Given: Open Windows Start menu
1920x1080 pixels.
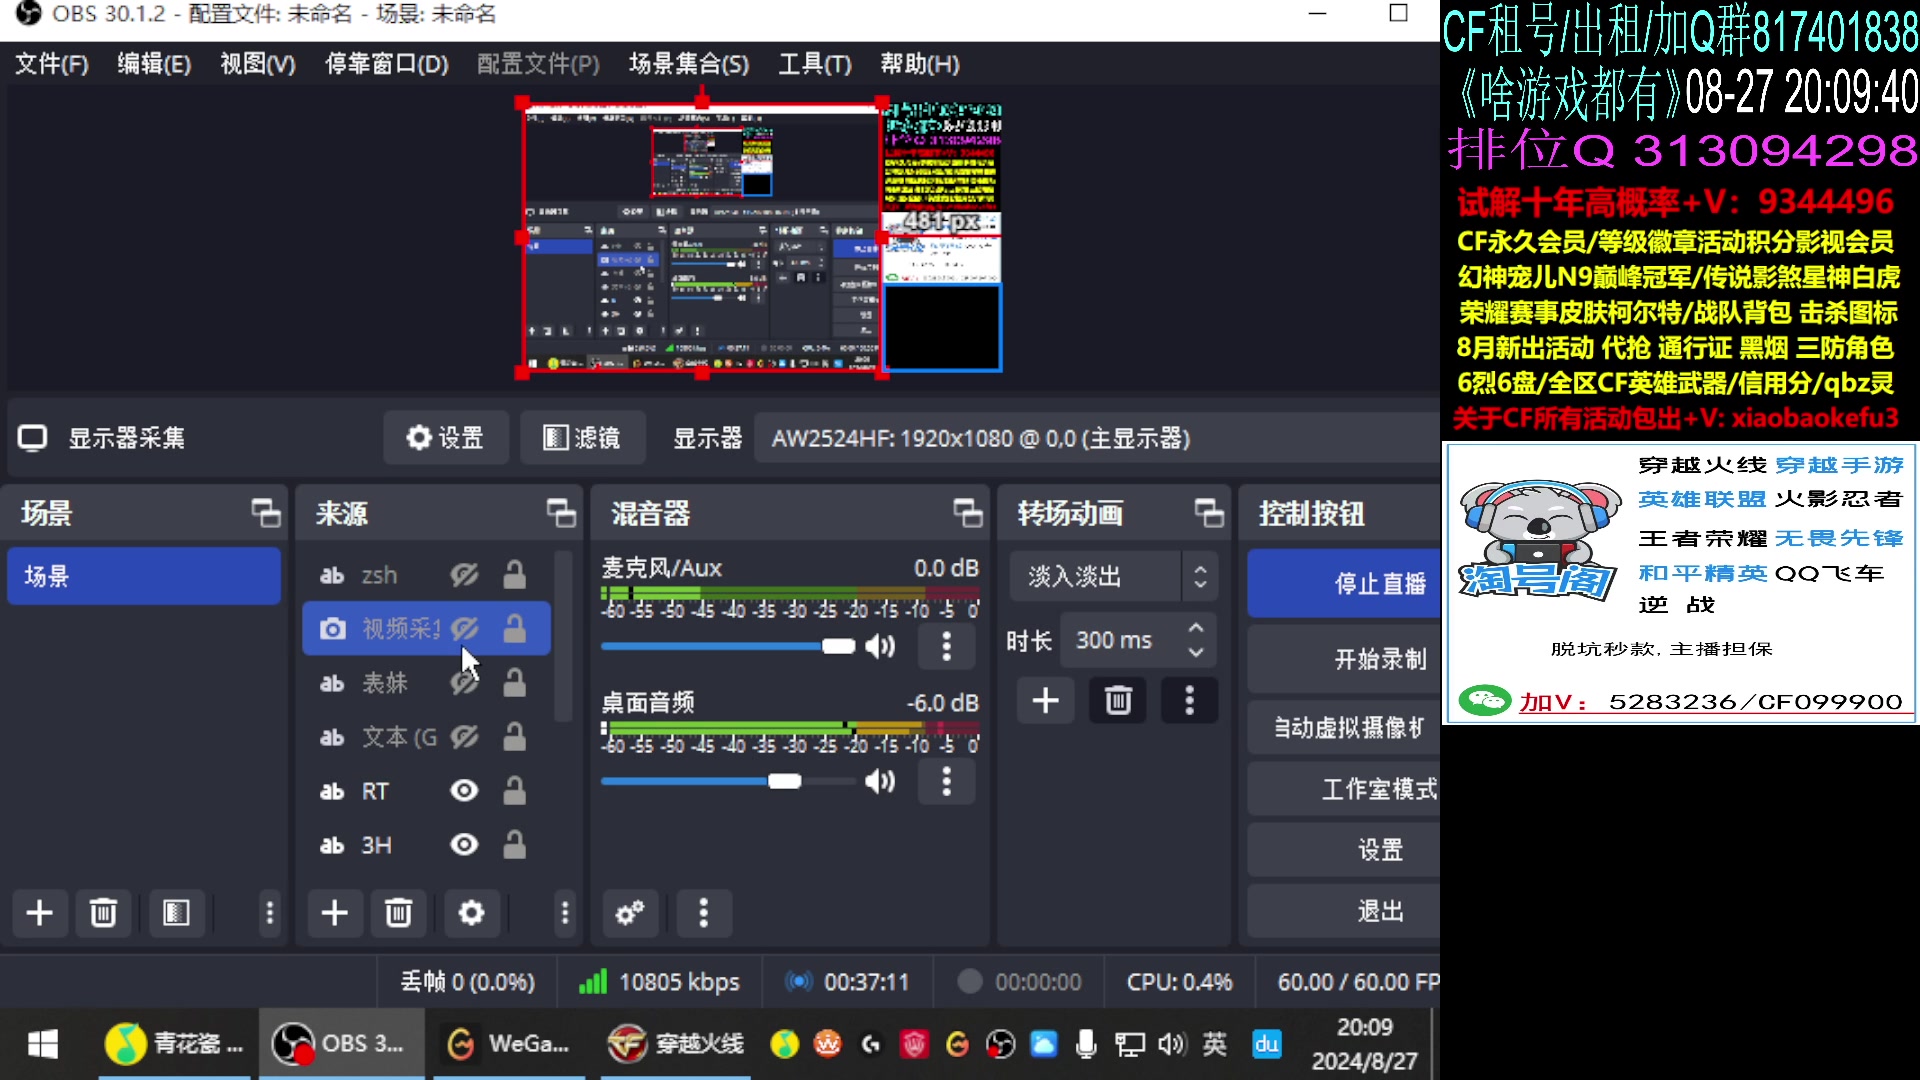Looking at the screenshot, I should [42, 1044].
